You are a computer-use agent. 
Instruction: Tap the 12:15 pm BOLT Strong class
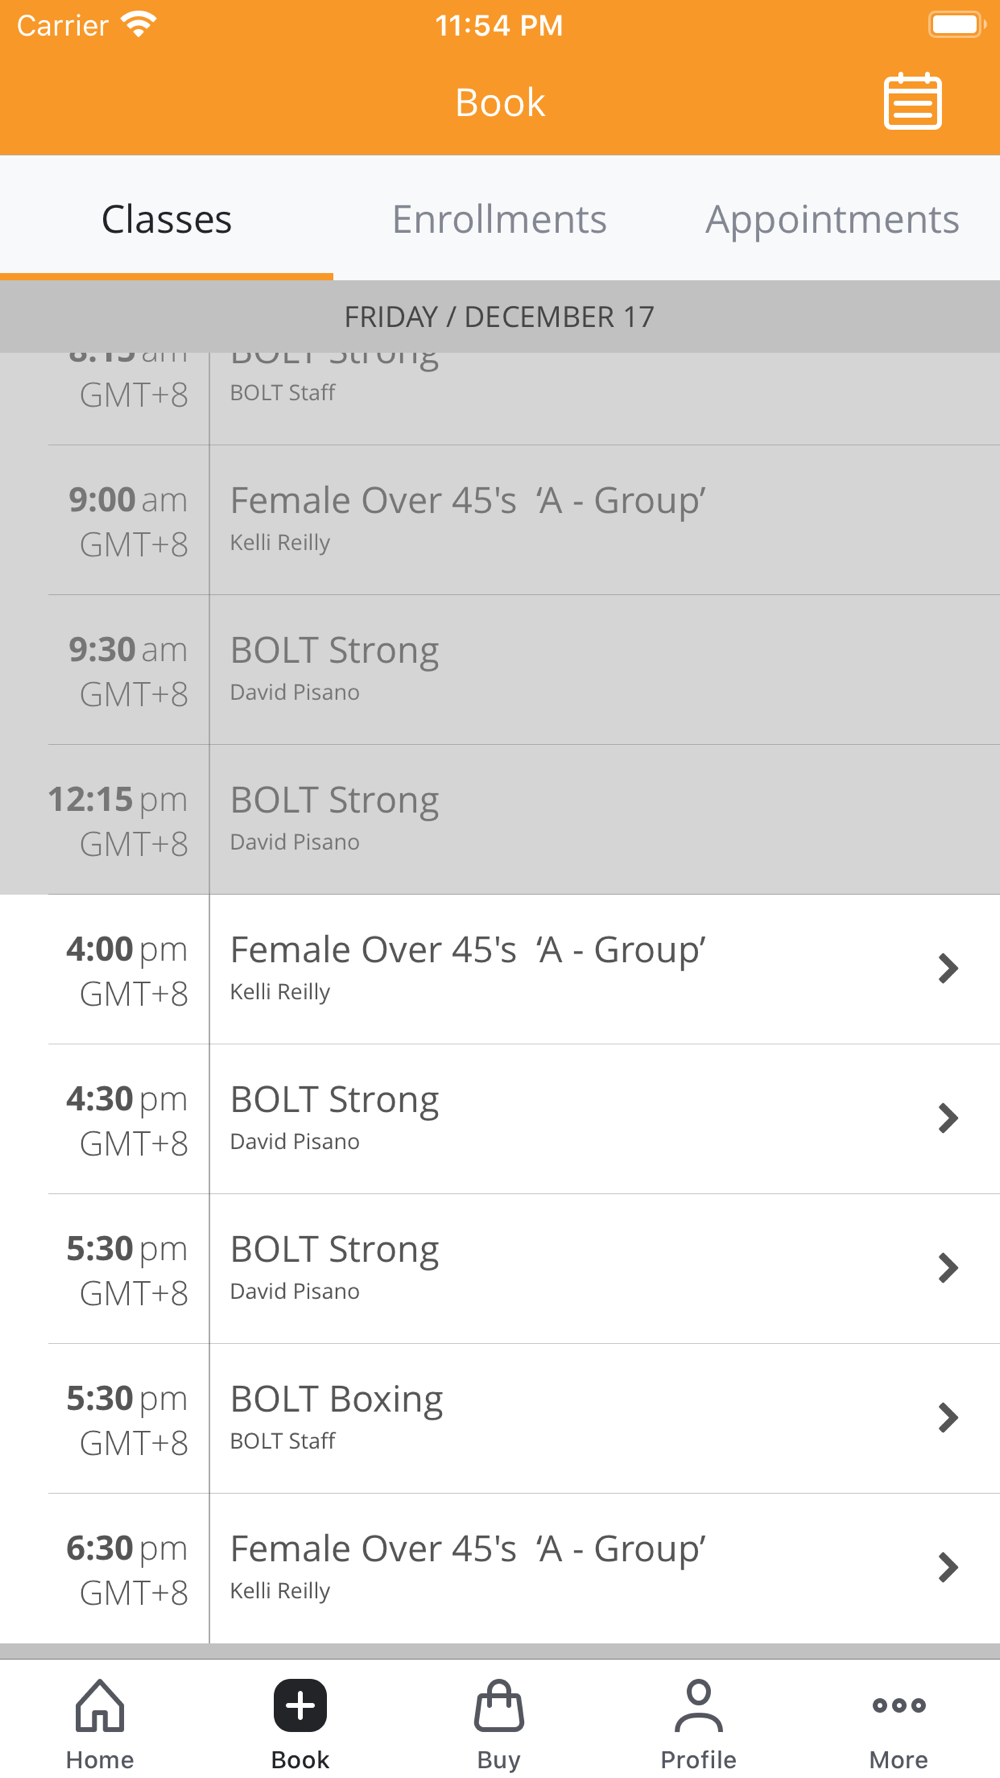[334, 801]
